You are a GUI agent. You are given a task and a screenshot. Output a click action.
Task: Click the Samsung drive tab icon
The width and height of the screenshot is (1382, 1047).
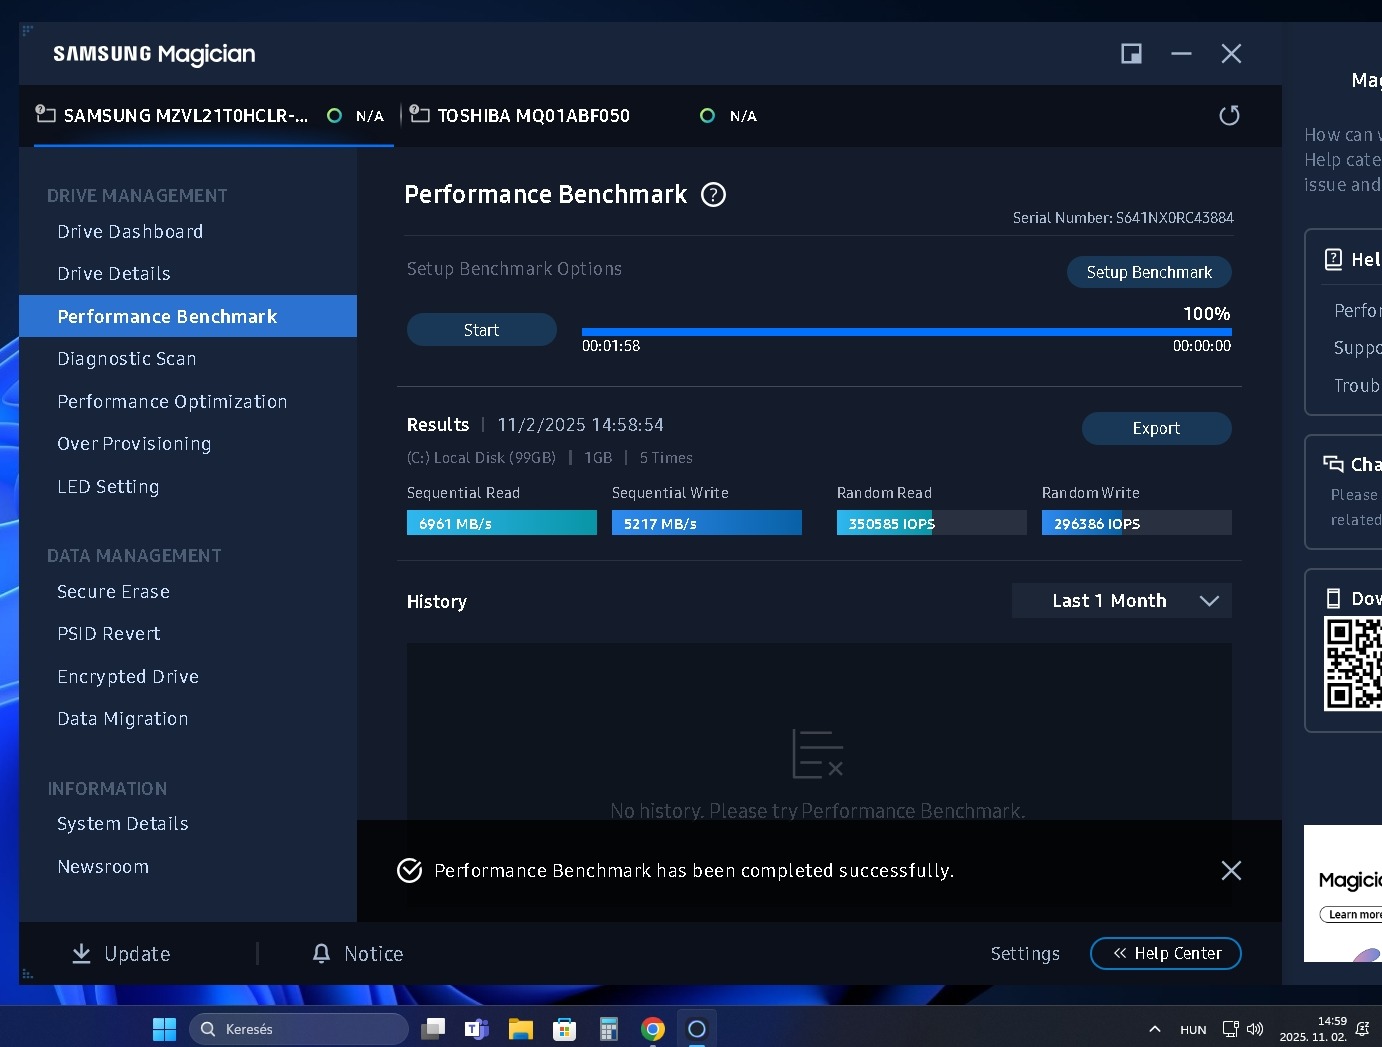[45, 113]
